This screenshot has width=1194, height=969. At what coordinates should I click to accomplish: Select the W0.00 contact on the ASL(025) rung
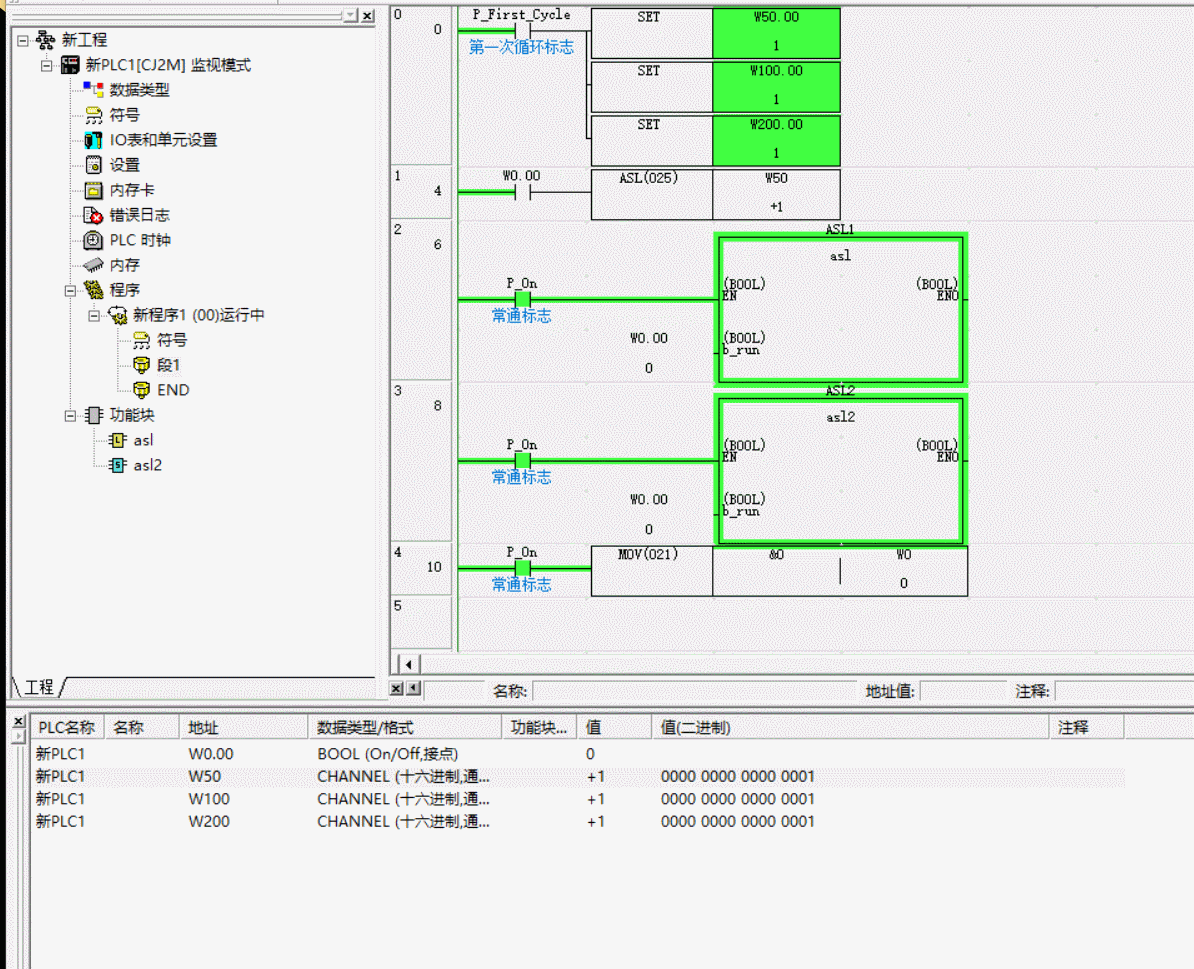pos(521,193)
